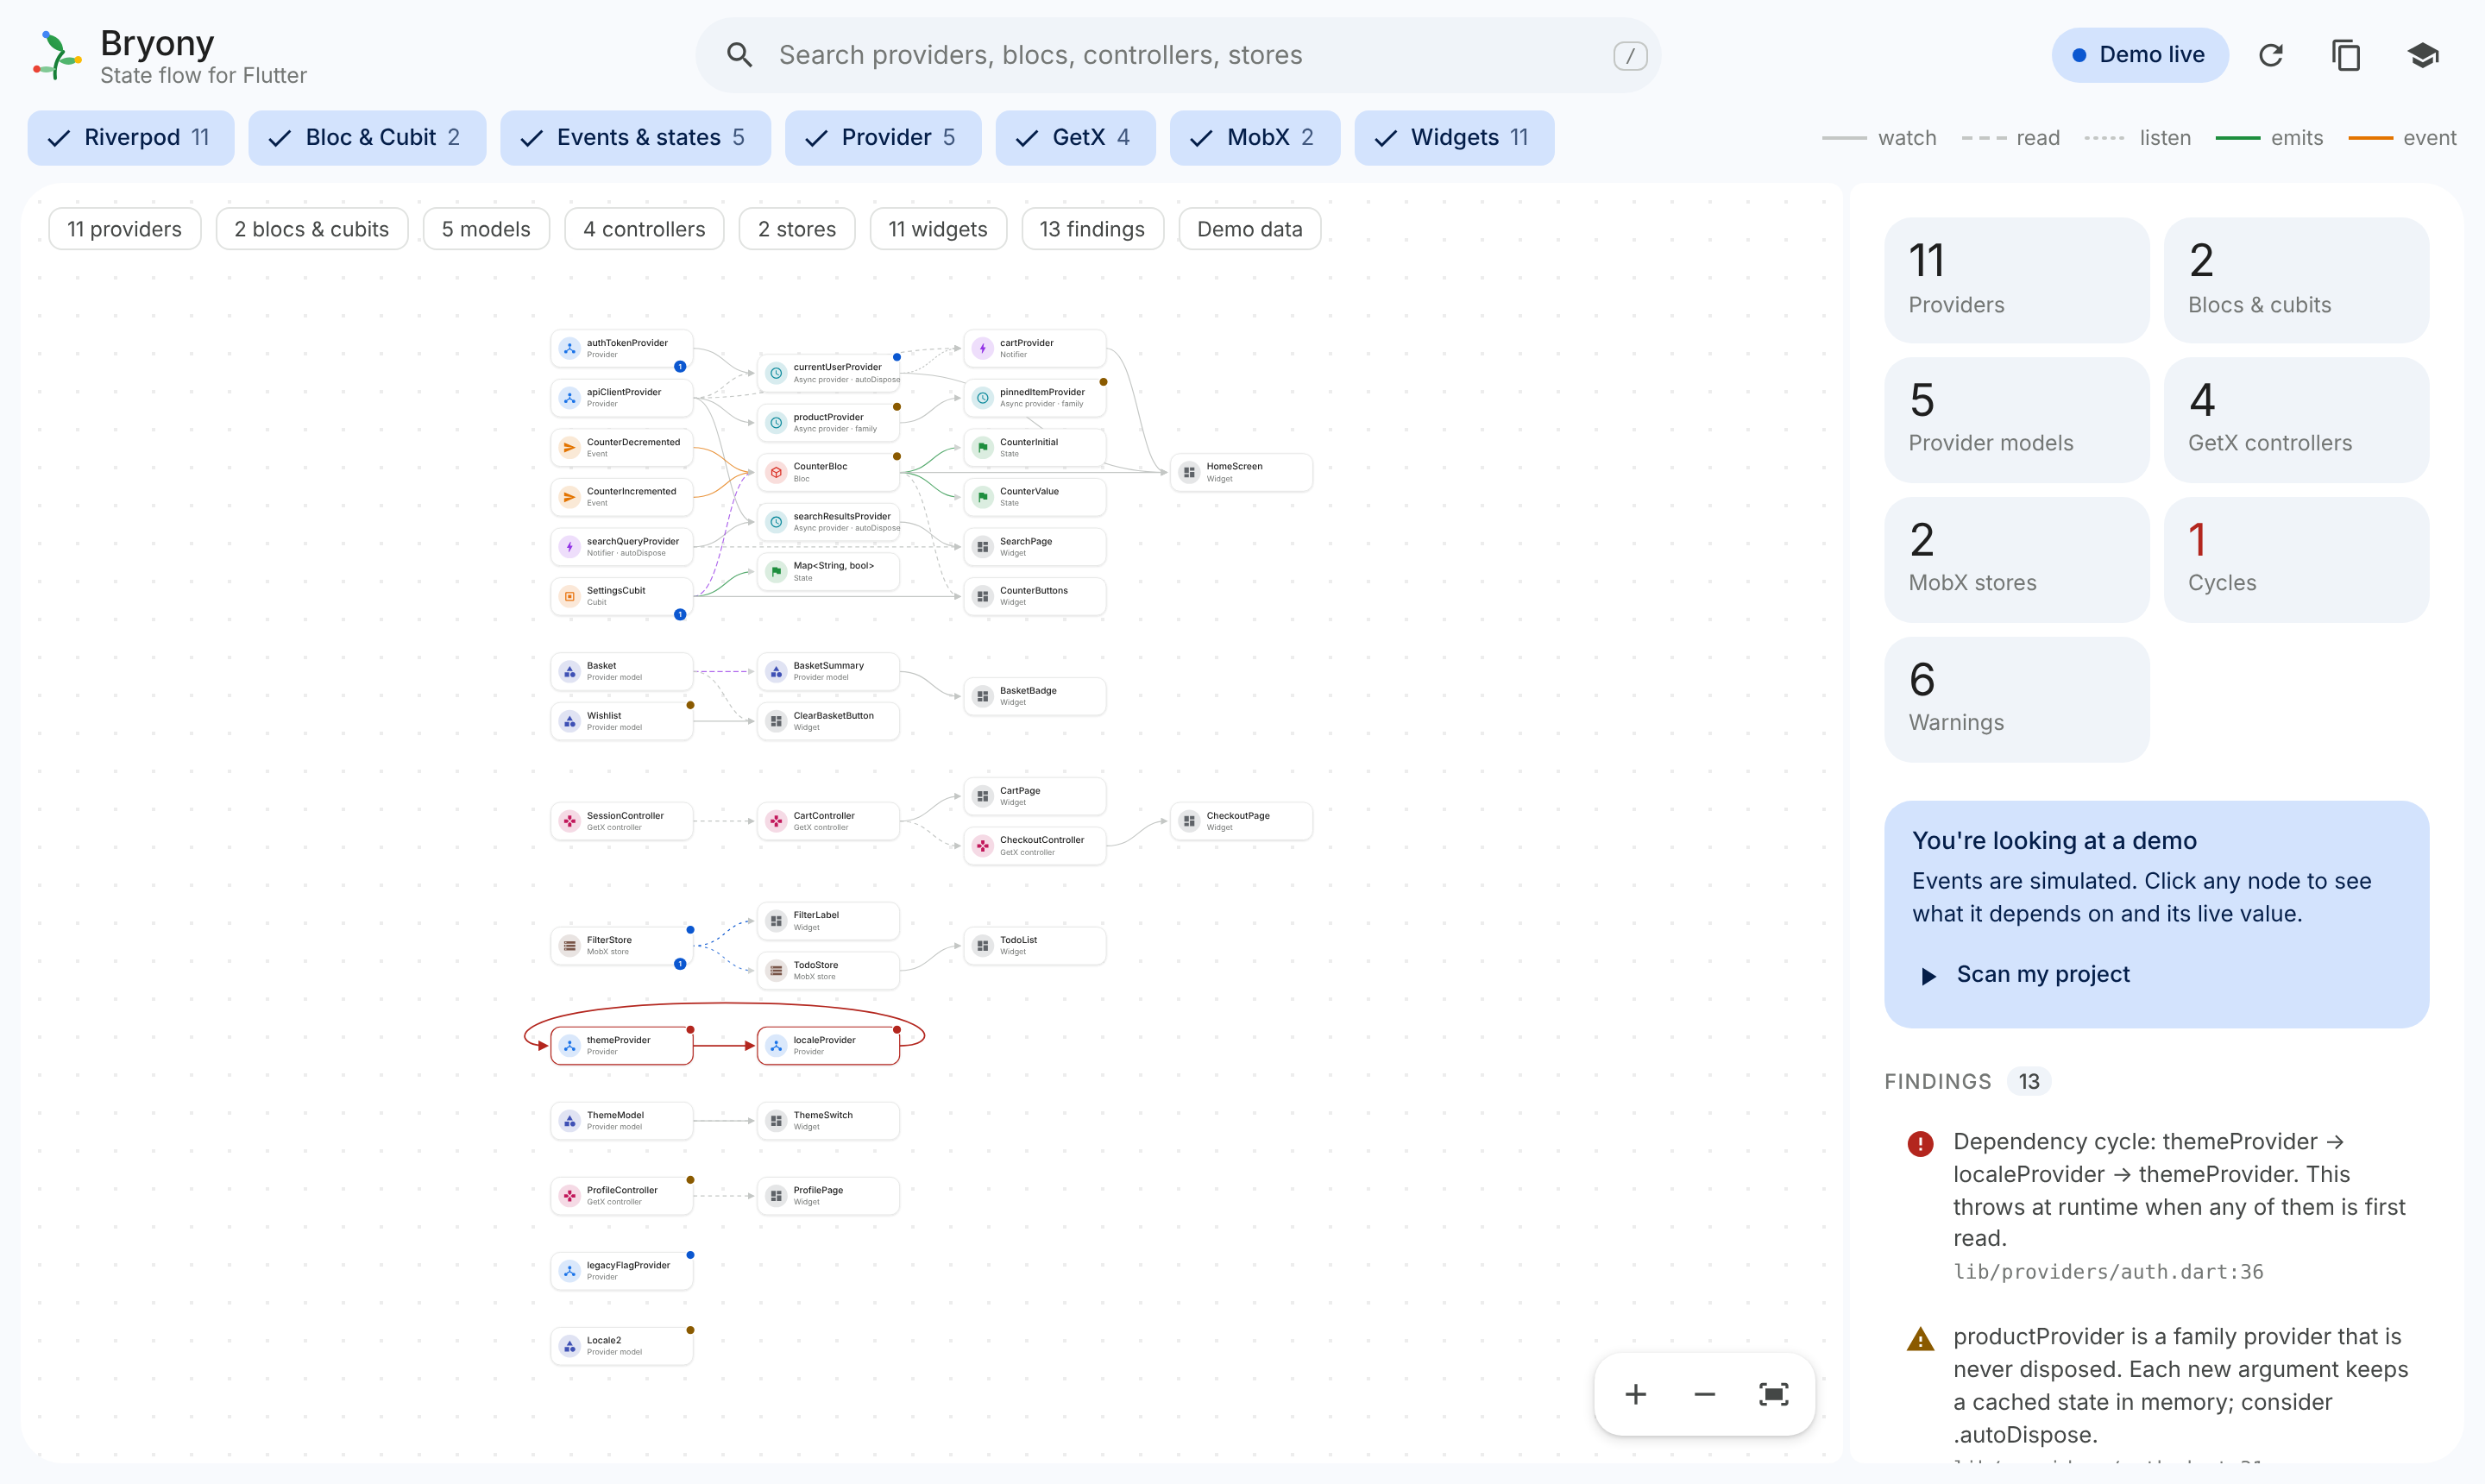Select the ThemeSwitch widget node
The height and width of the screenshot is (1484, 2485).
(828, 1120)
